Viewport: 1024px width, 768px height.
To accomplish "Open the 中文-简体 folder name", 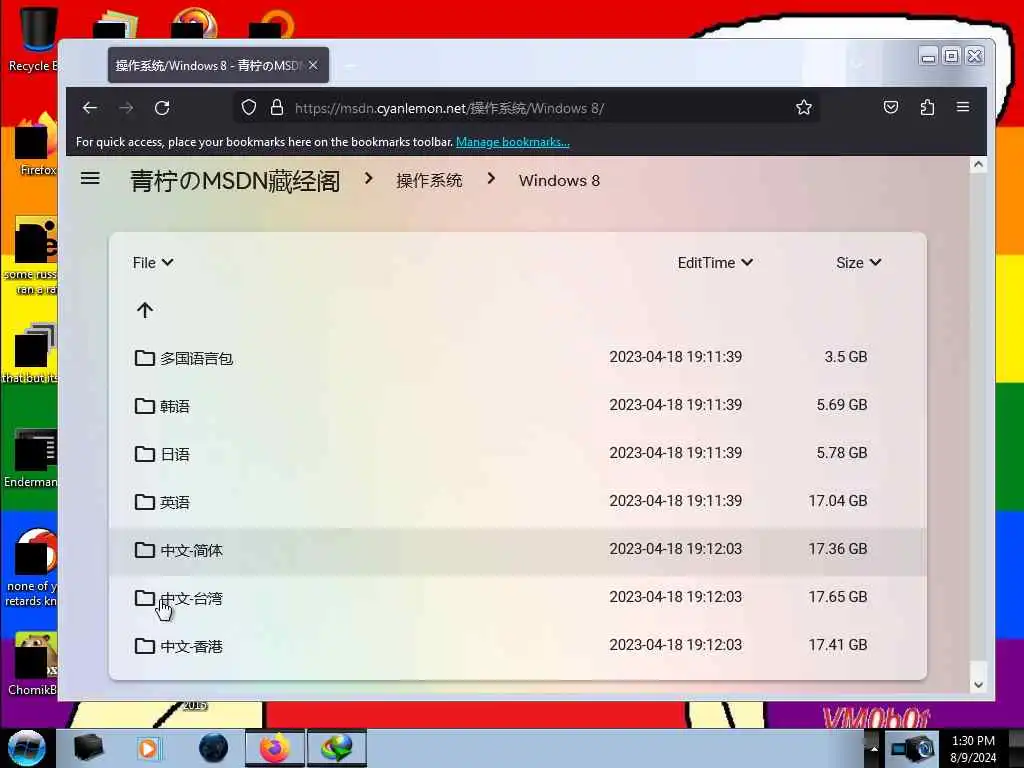I will [x=191, y=551].
